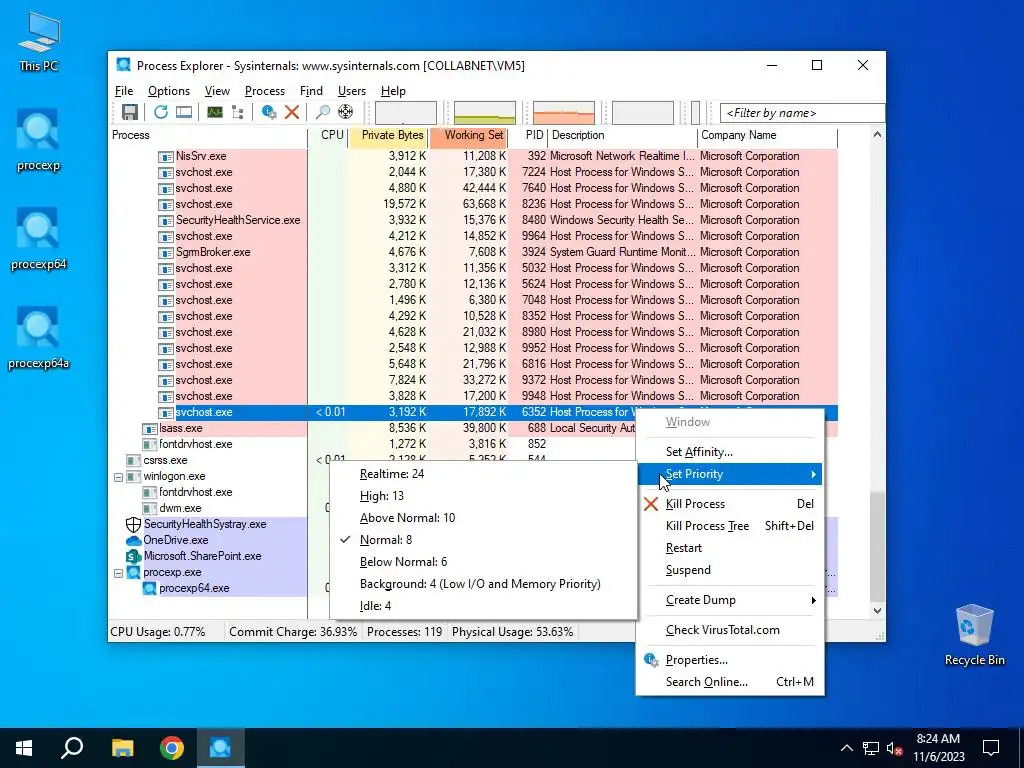
Task: Select Background: 4 low I/O priority
Action: tap(483, 584)
